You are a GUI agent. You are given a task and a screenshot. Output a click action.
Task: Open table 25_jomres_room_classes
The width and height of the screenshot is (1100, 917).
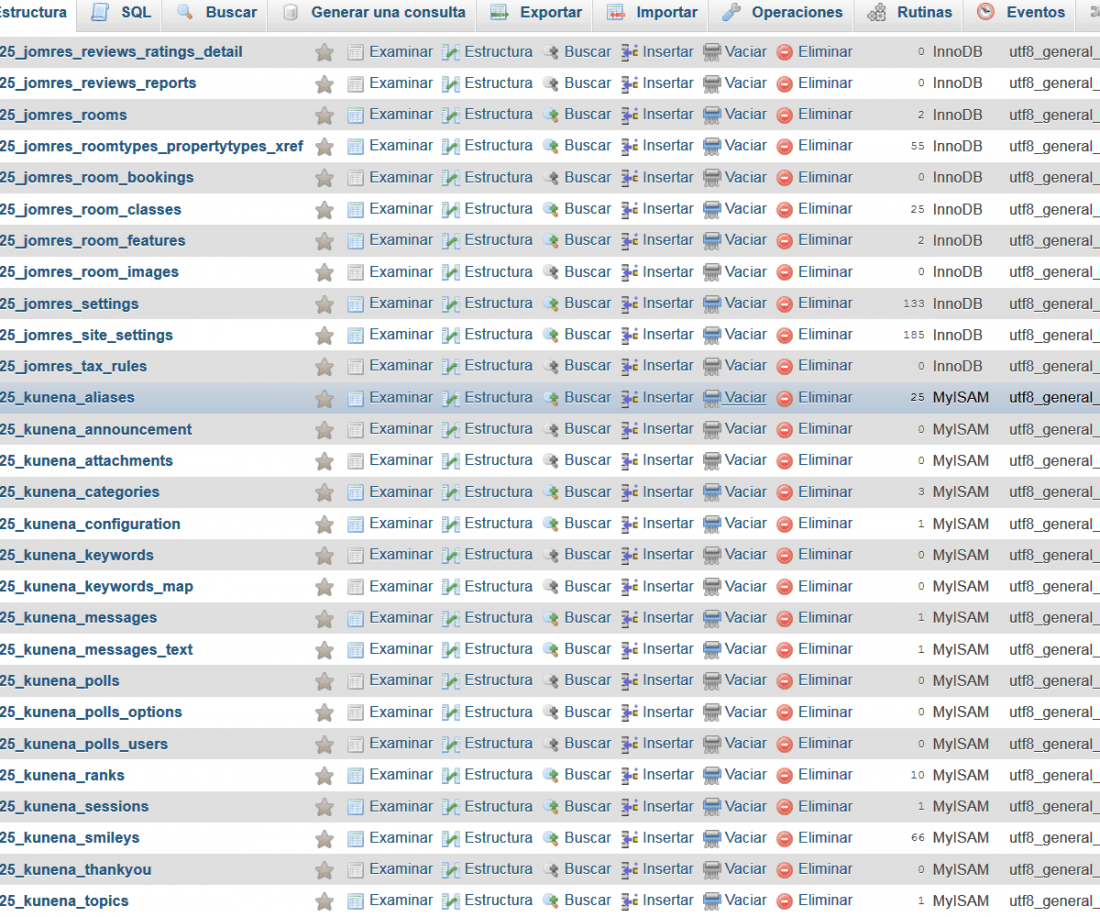(x=90, y=210)
